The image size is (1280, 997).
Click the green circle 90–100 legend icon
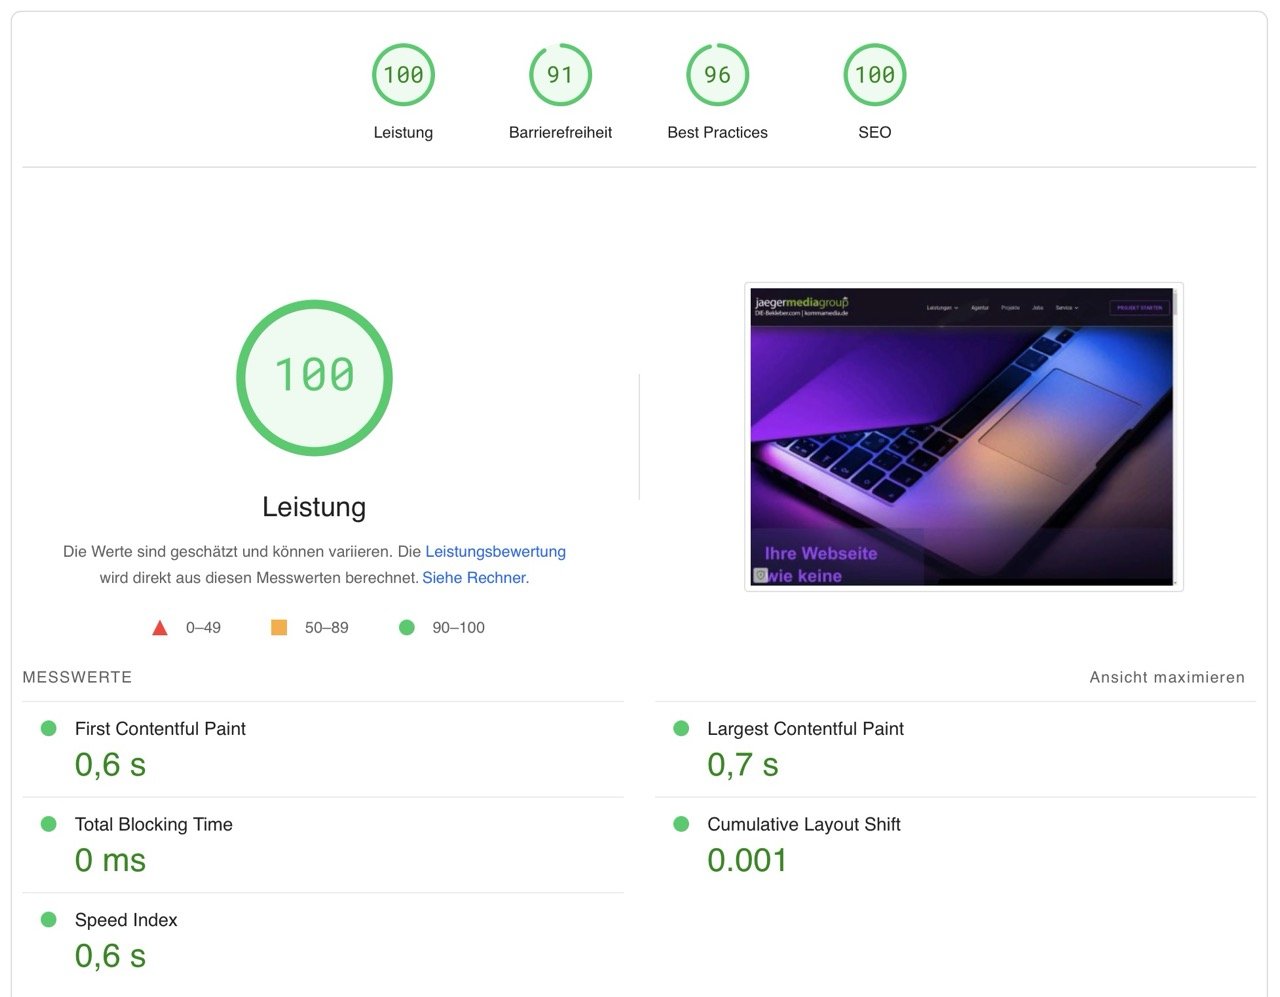pos(407,628)
